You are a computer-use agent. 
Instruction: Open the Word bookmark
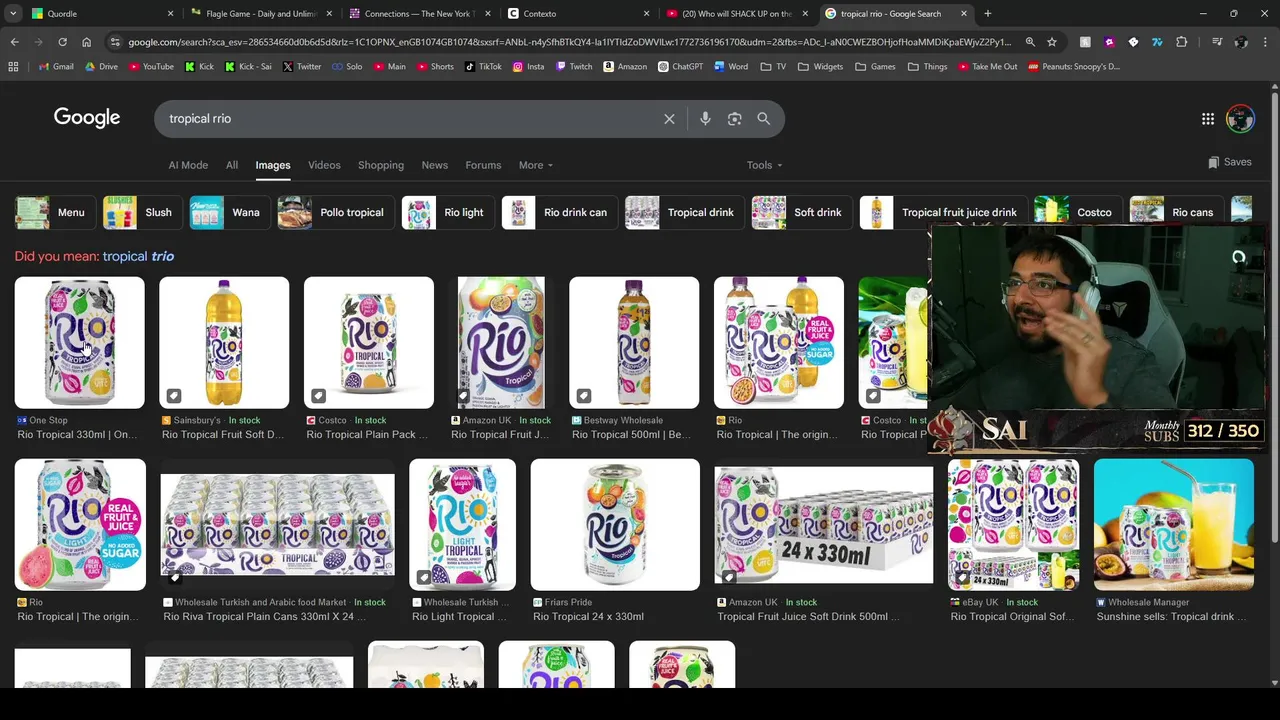(730, 67)
